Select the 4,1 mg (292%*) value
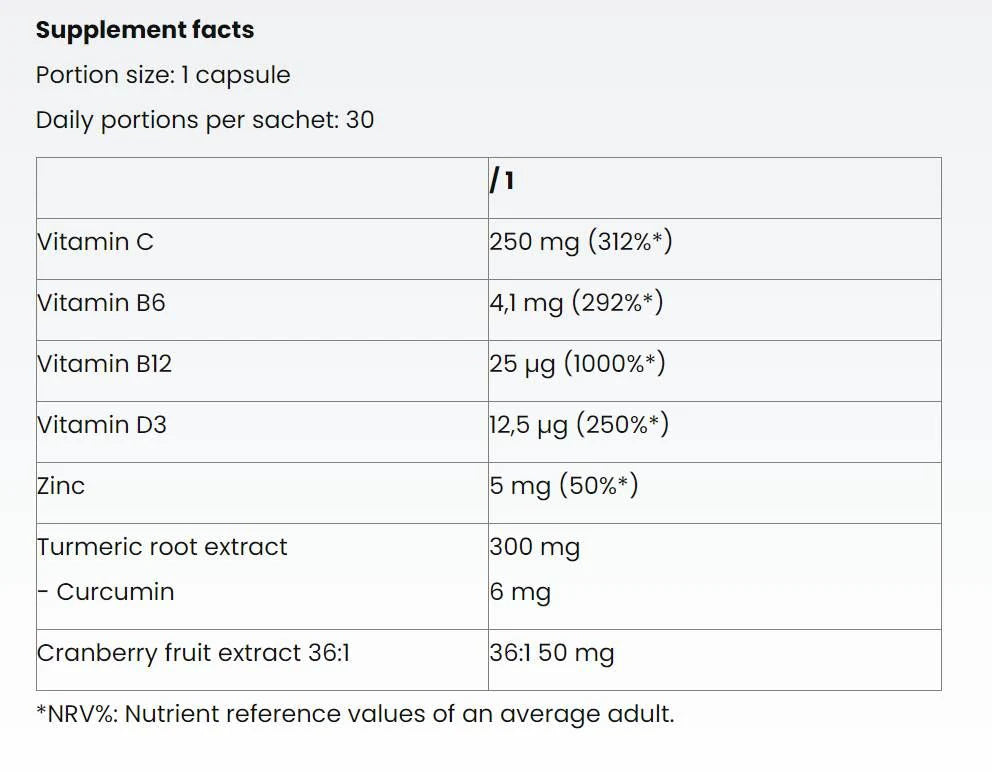Screen dimensions: 992x772 pos(576,303)
